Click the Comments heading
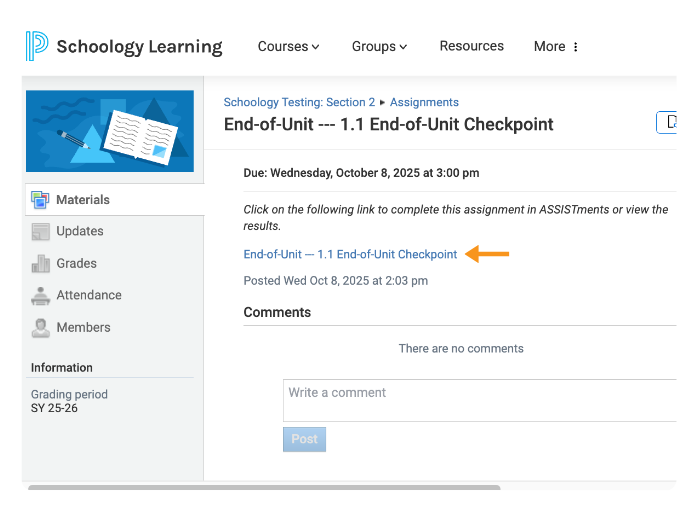This screenshot has width=698, height=508. click(277, 312)
